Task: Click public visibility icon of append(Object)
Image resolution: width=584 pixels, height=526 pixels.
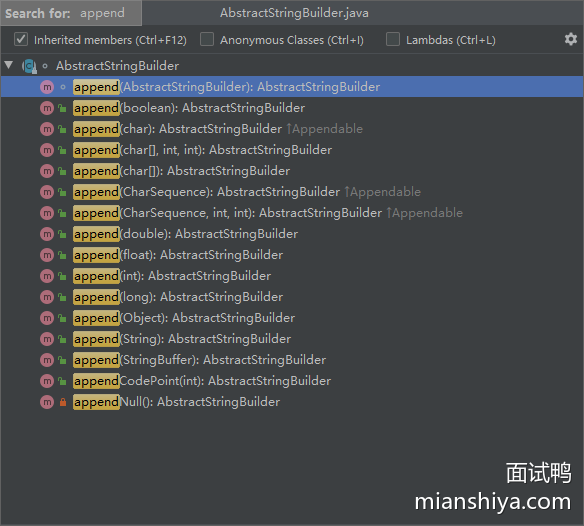Action: pos(62,318)
